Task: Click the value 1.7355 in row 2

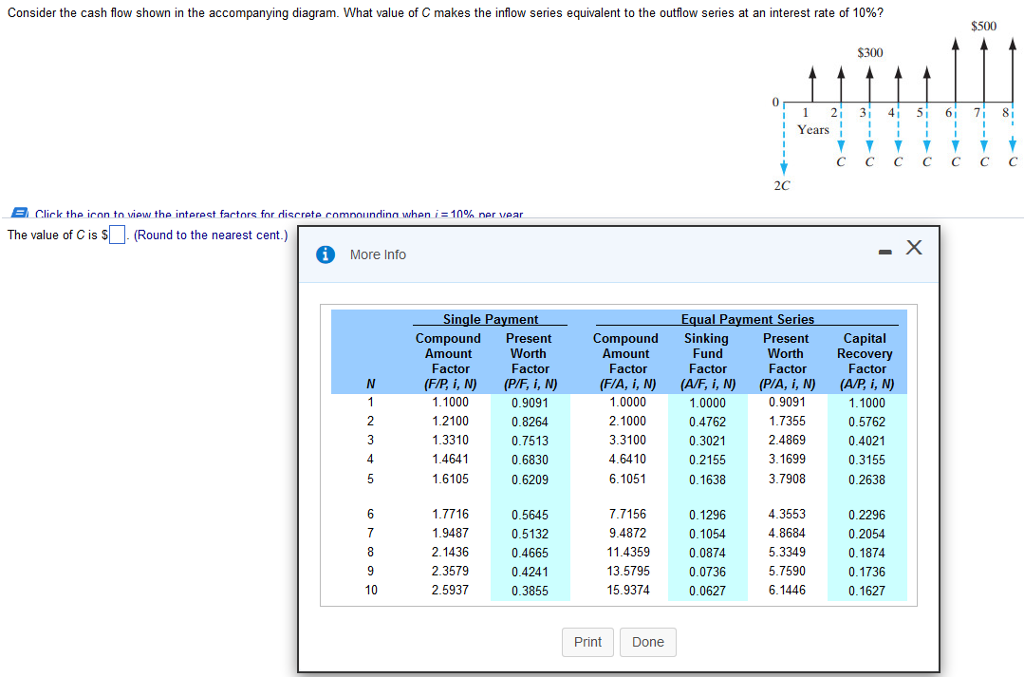Action: coord(787,421)
